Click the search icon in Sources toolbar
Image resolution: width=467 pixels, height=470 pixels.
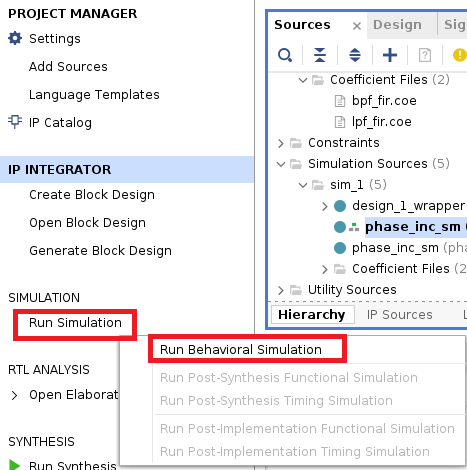click(285, 55)
